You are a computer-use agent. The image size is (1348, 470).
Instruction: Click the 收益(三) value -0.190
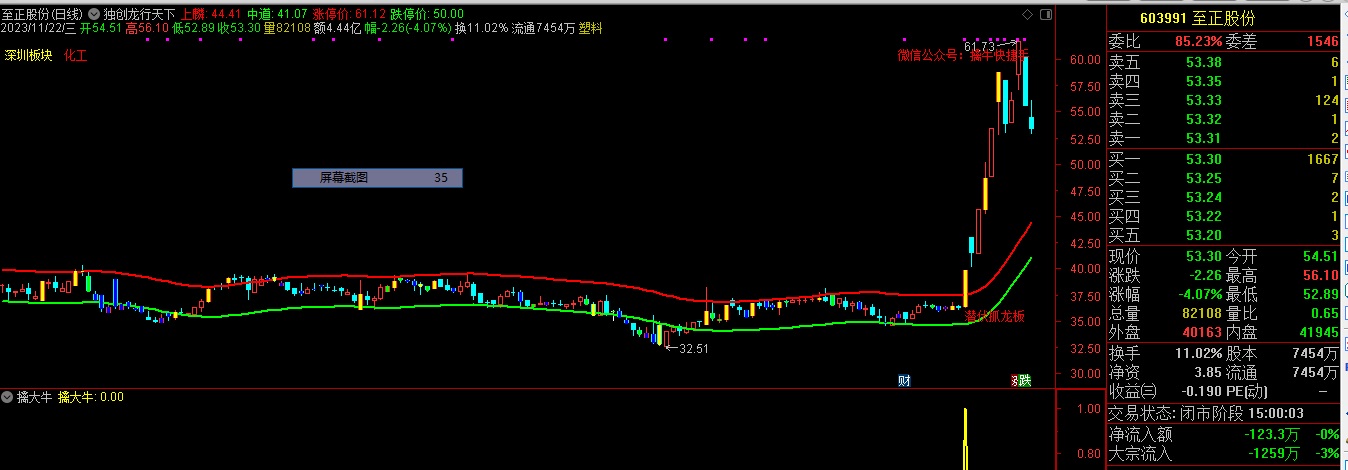click(x=1201, y=391)
